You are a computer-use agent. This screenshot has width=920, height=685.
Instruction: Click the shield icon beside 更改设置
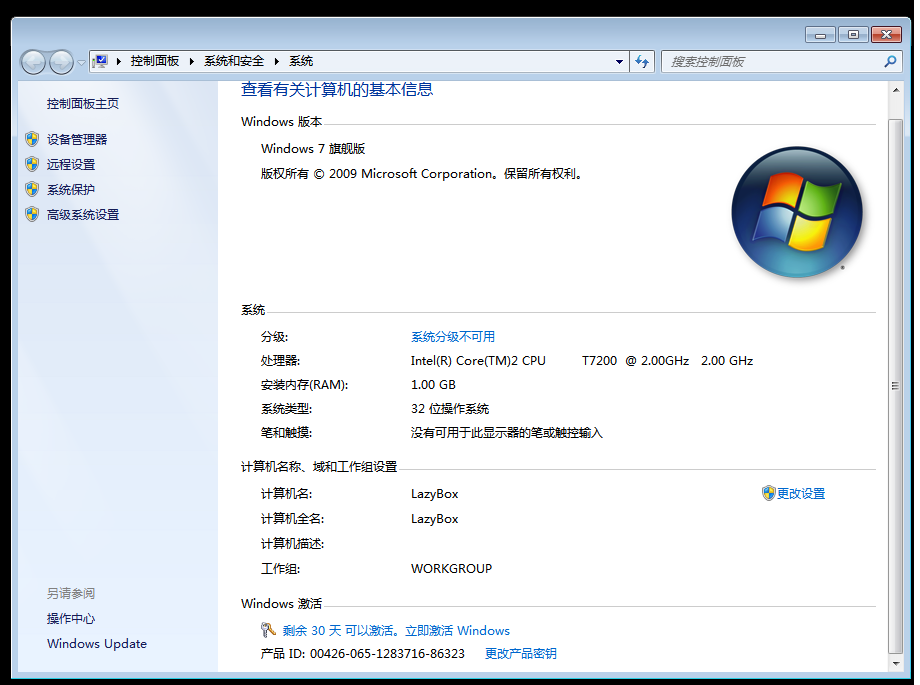tap(766, 493)
